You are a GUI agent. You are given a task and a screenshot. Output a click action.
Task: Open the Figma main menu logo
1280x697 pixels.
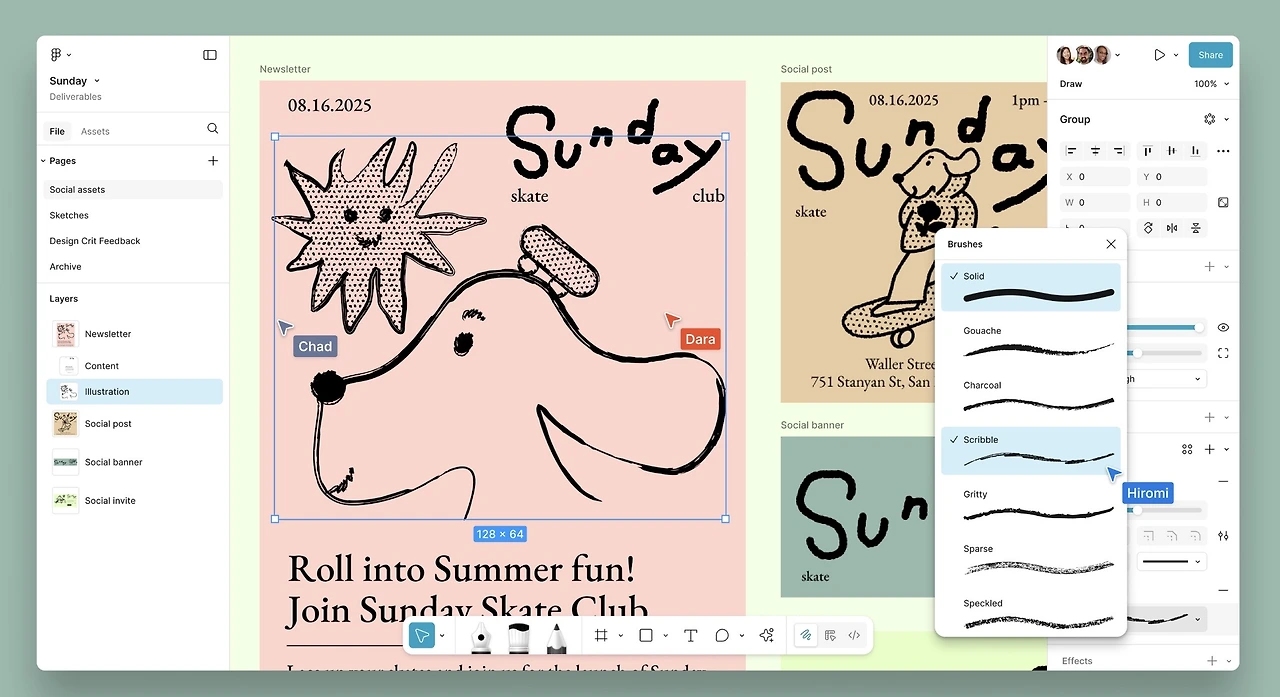[x=56, y=55]
